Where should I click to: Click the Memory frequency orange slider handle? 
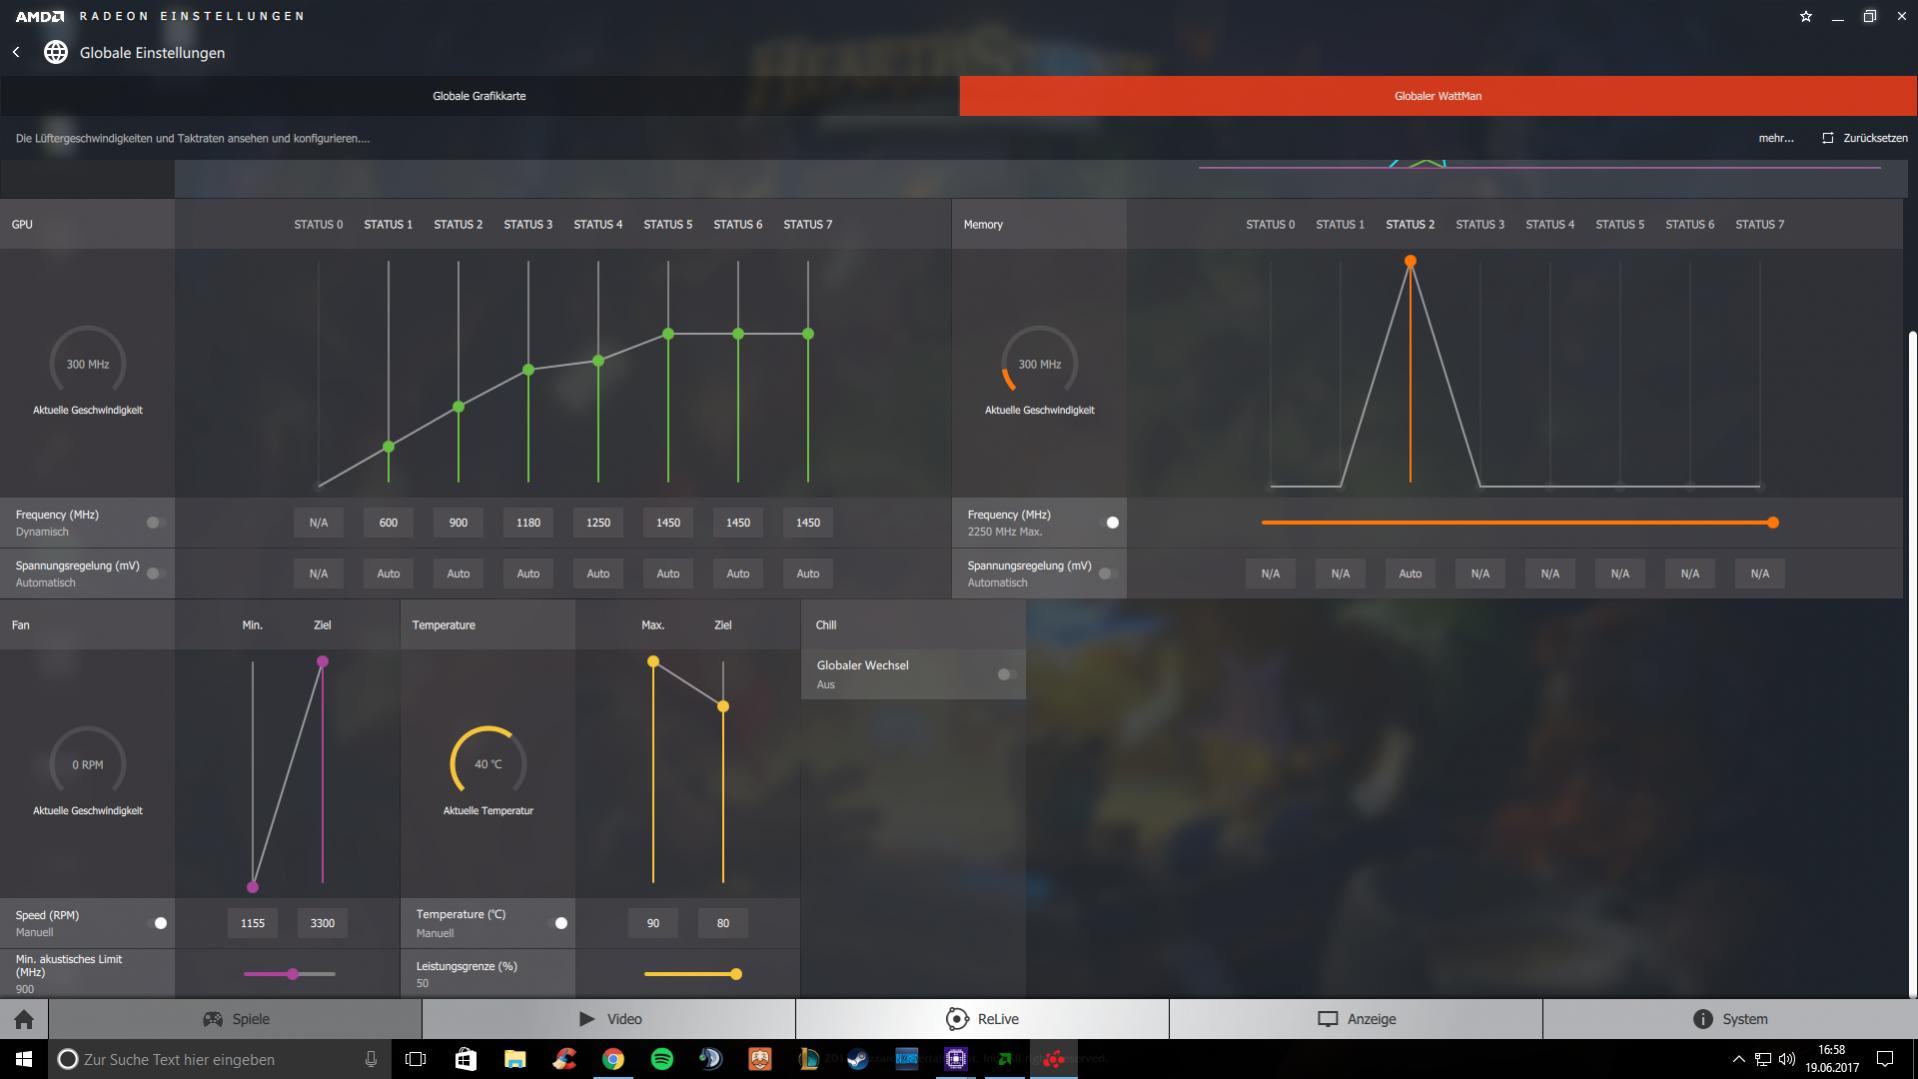coord(1773,522)
